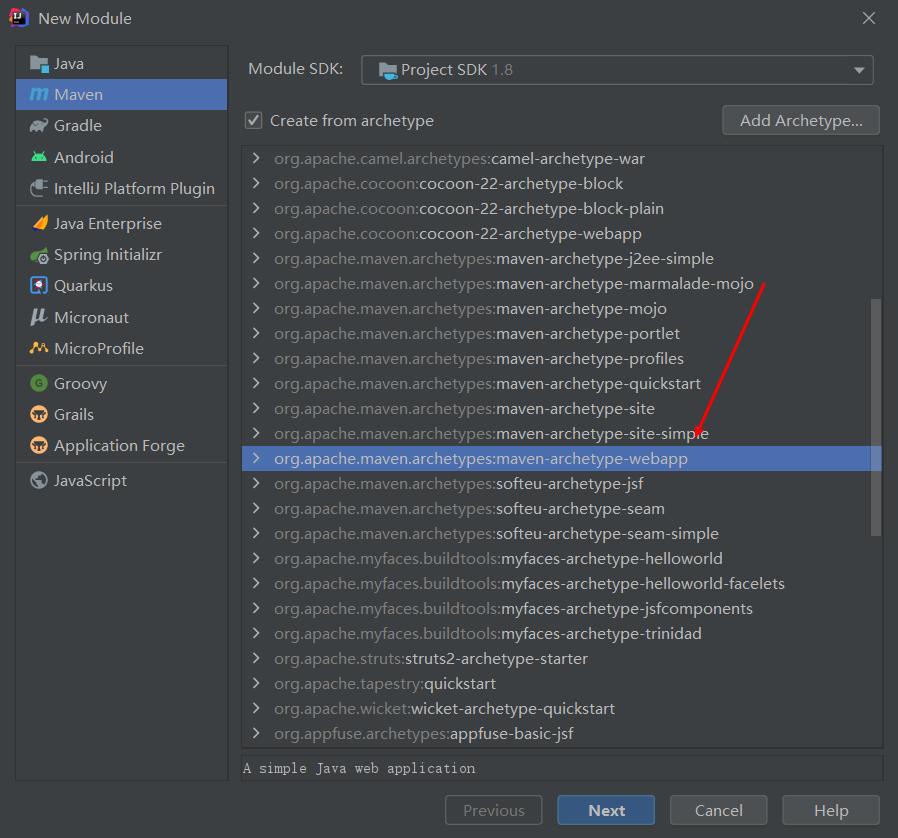Expand wicket-archetype-quickstart node
Viewport: 898px width, 838px height.
pos(256,708)
